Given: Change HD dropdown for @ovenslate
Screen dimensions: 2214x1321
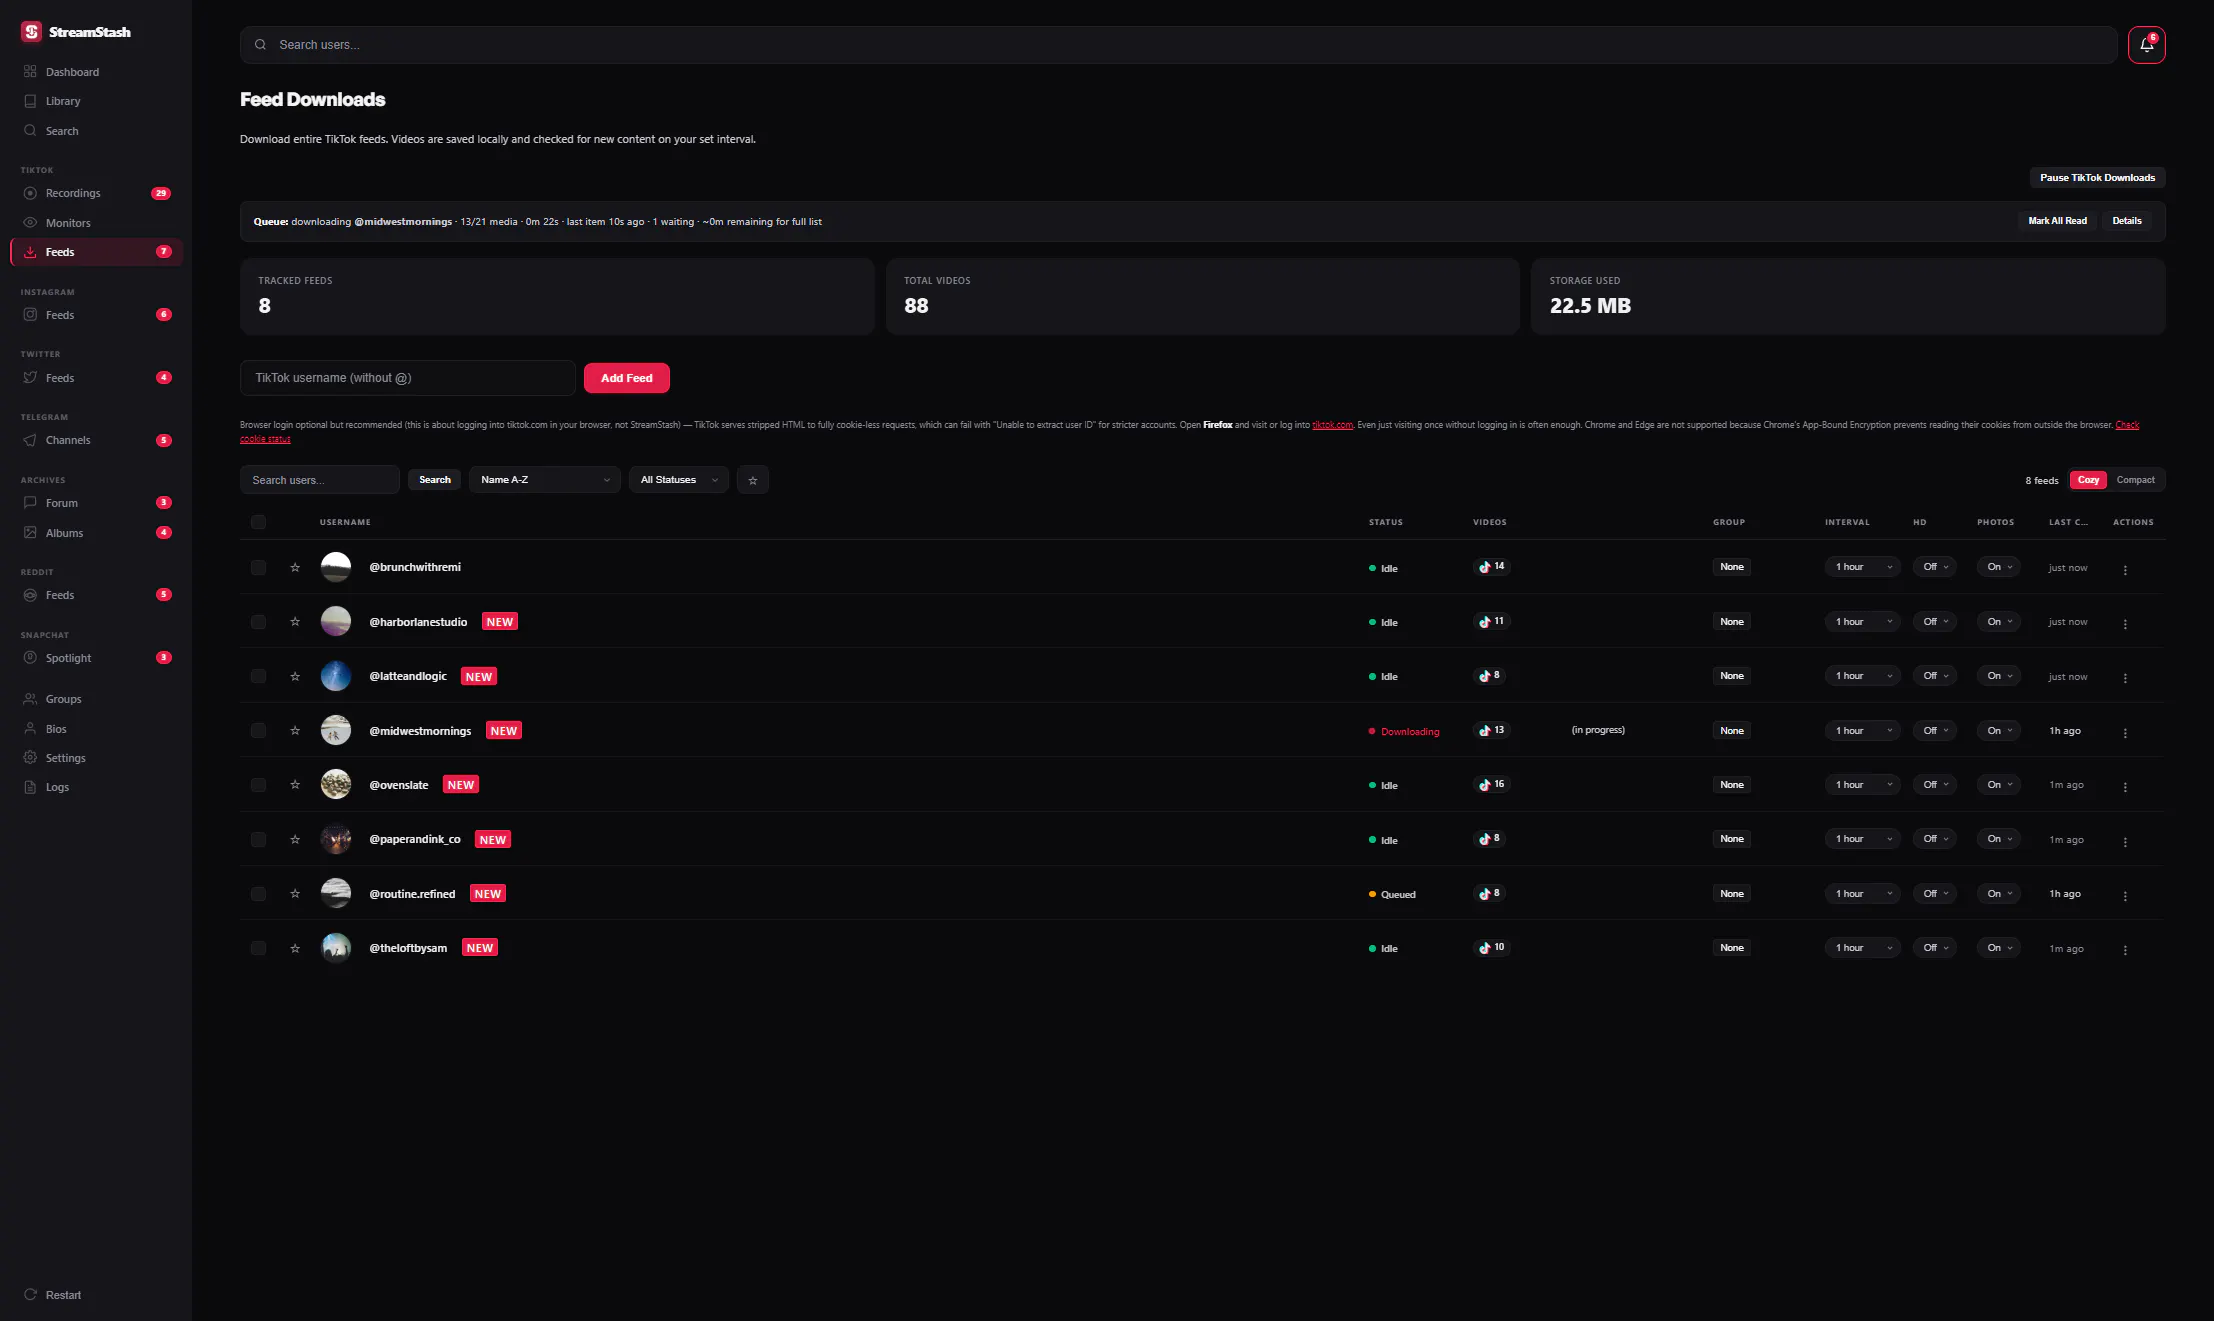Looking at the screenshot, I should coord(1935,785).
